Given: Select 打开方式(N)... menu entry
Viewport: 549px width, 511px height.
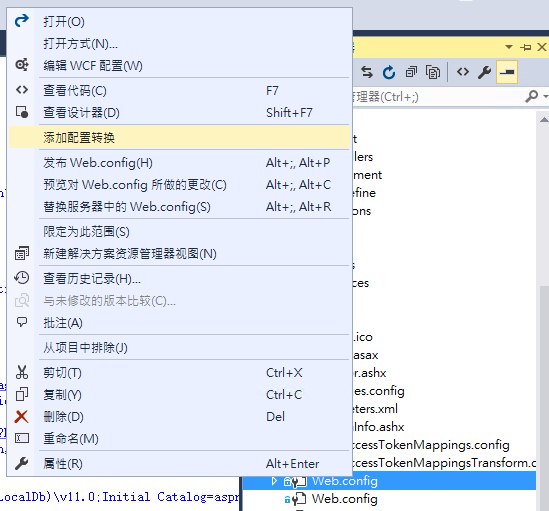Looking at the screenshot, I should tap(80, 44).
